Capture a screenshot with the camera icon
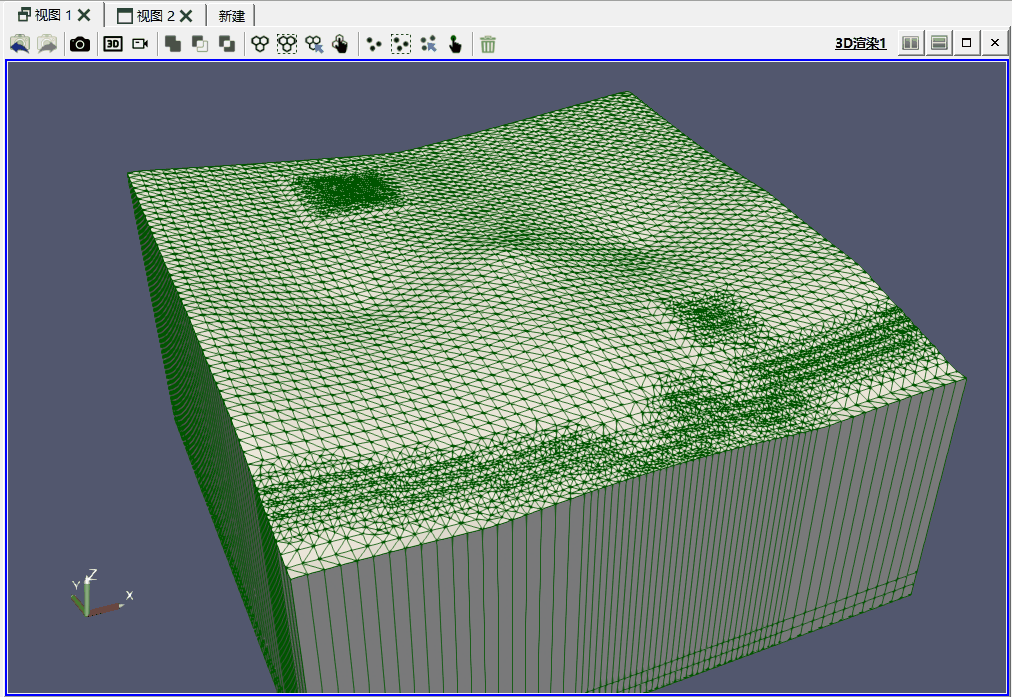The width and height of the screenshot is (1012, 697). tap(80, 44)
